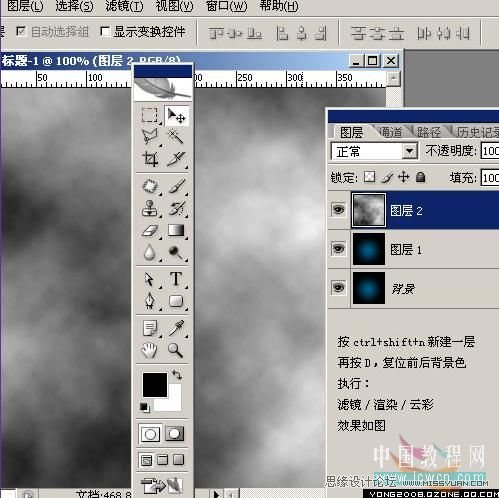499x498 pixels.
Task: Select the Pen tool
Action: pyautogui.click(x=150, y=301)
